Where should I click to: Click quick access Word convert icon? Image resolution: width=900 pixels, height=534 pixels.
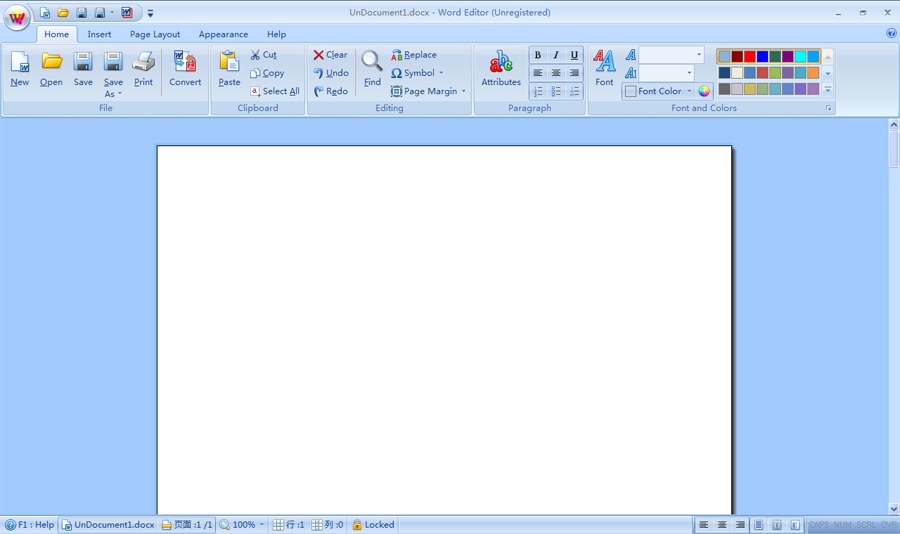pyautogui.click(x=127, y=13)
